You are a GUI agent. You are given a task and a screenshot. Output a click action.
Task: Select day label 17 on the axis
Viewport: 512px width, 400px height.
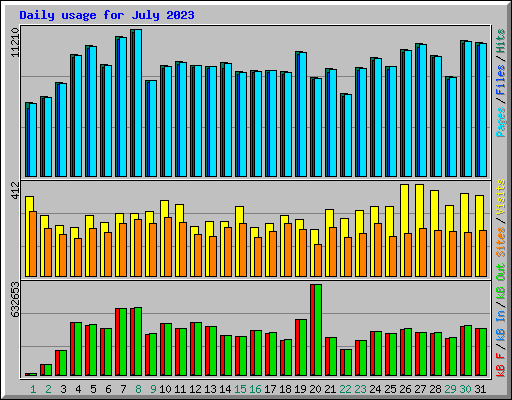coord(270,389)
